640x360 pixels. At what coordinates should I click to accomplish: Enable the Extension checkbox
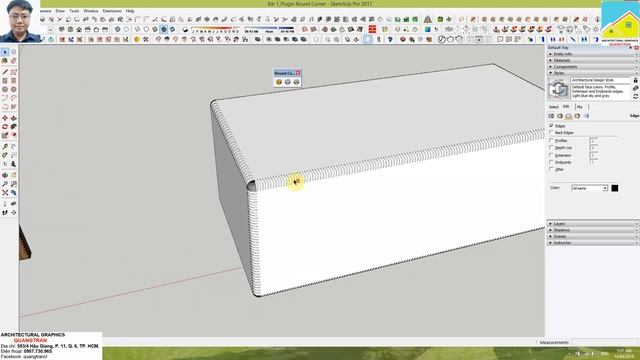point(551,155)
